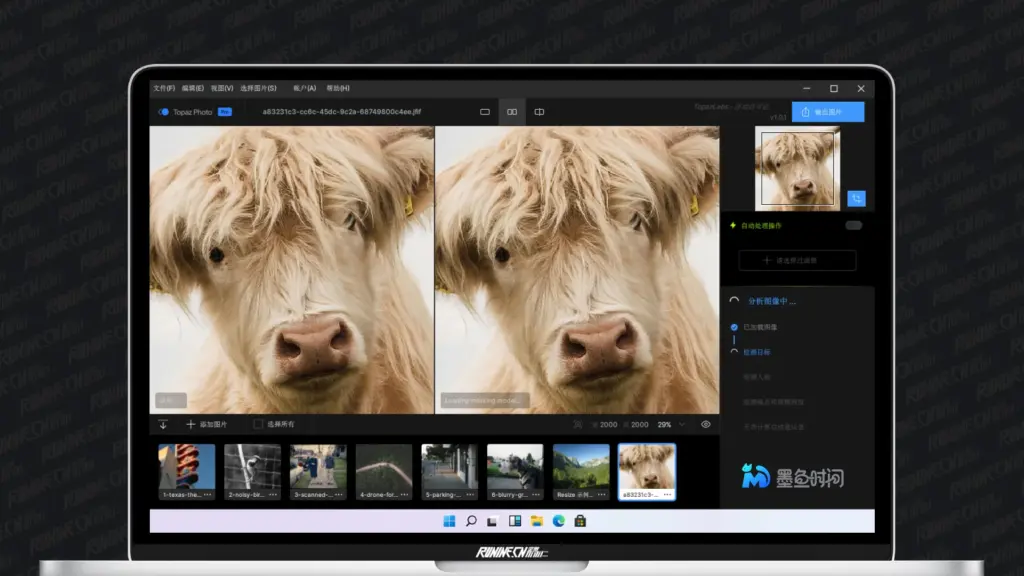Viewport: 1024px width, 576px height.
Task: Click the completed 已加载图像 checkmark
Action: pyautogui.click(x=735, y=327)
